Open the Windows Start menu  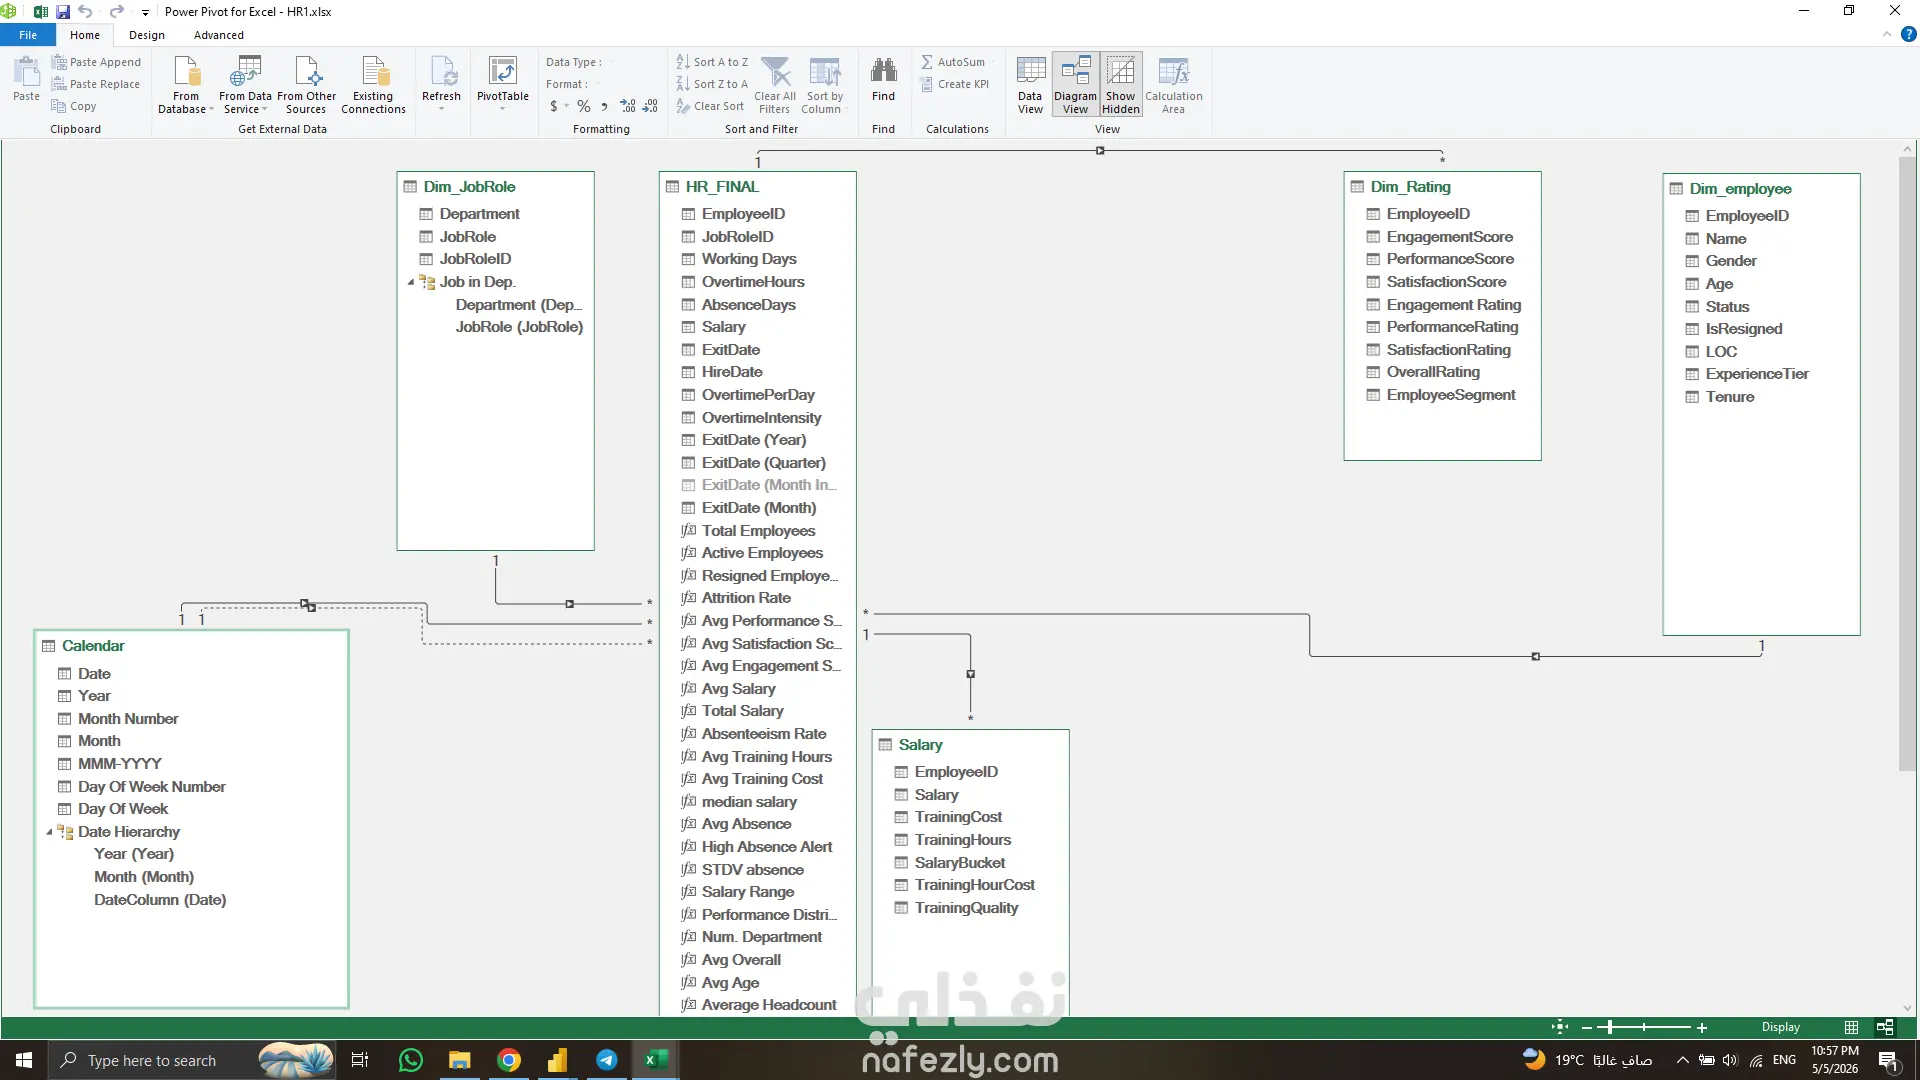click(24, 1060)
